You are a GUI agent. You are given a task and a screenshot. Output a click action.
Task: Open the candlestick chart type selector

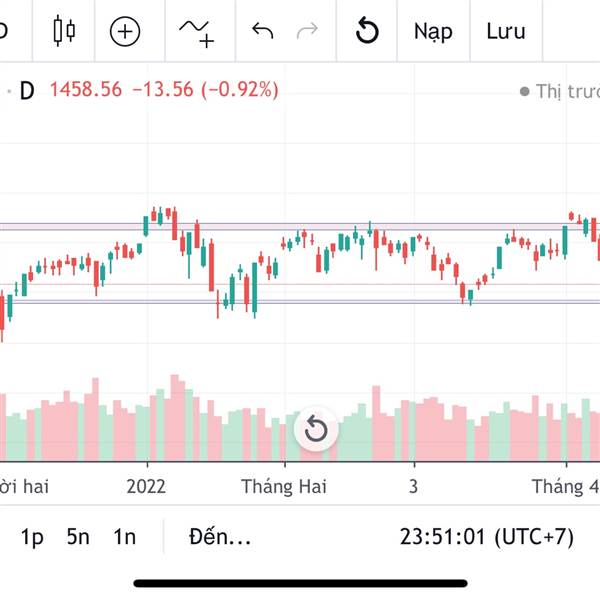coord(64,31)
